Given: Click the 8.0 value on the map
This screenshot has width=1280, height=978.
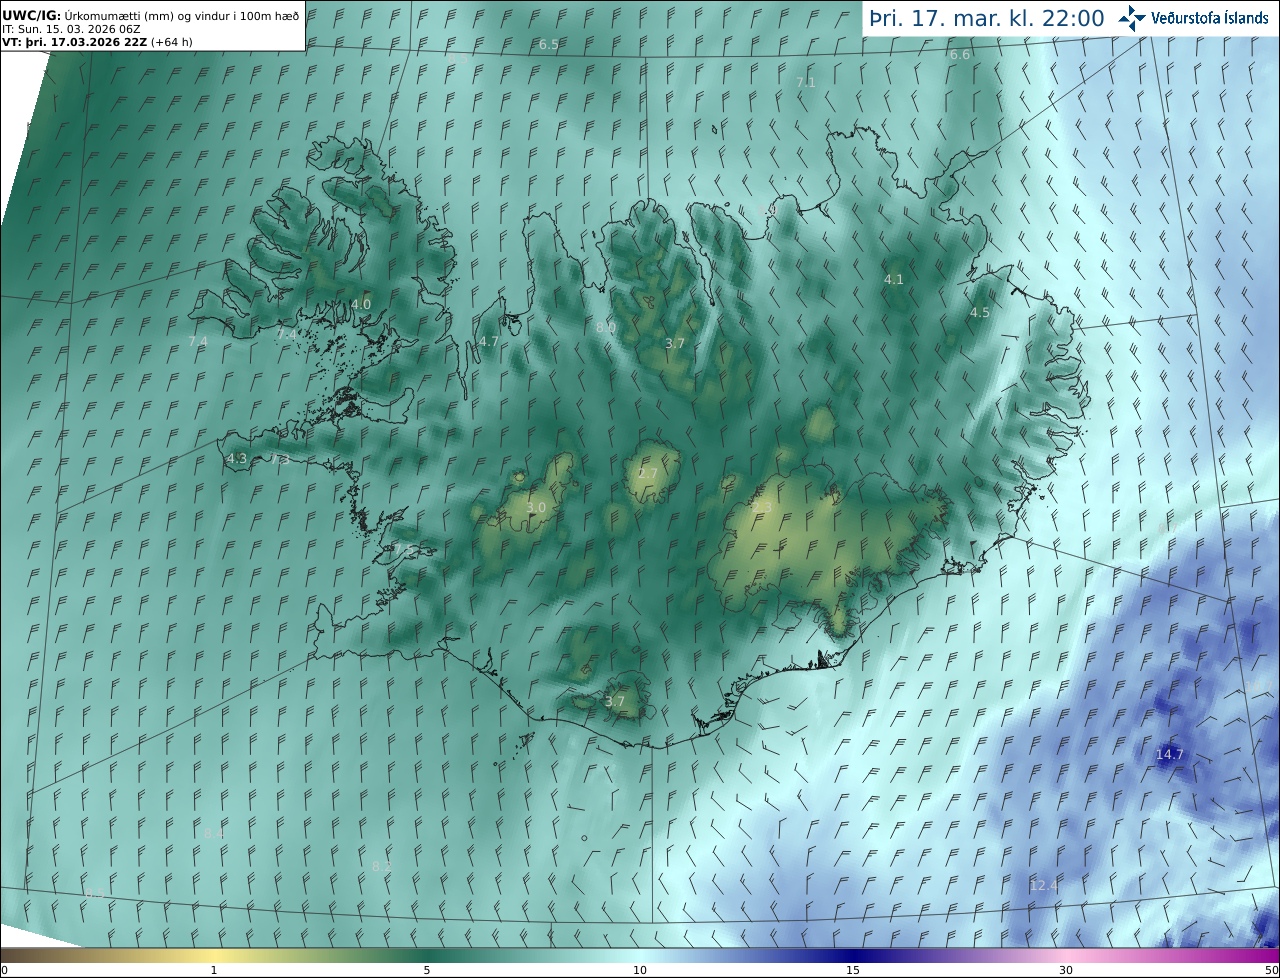Looking at the screenshot, I should pos(606,327).
